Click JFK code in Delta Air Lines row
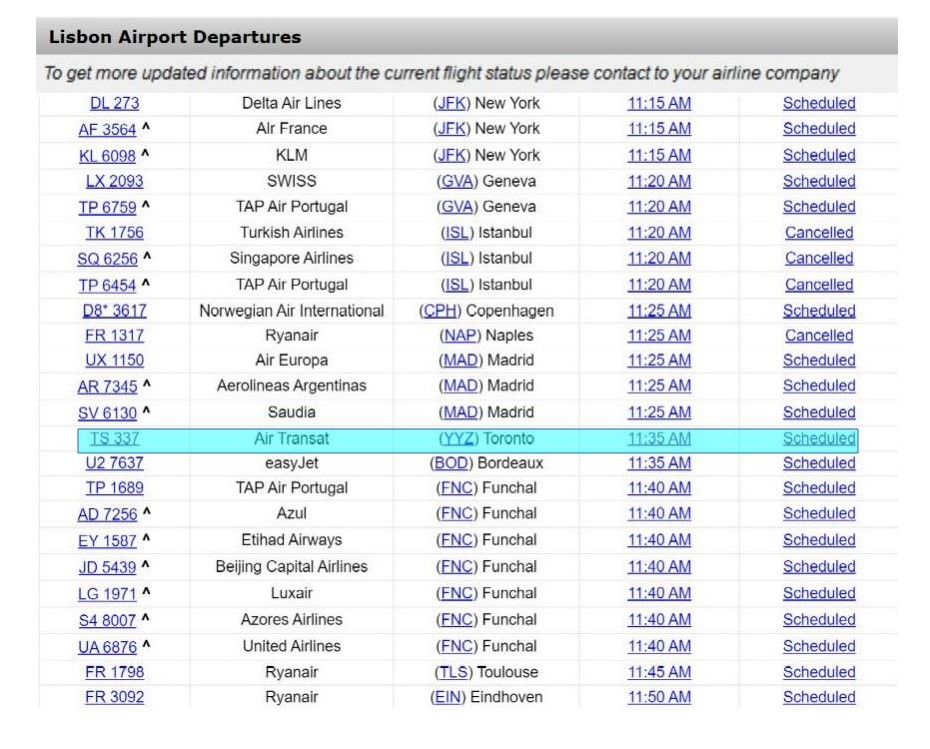Image resolution: width=930 pixels, height=749 pixels. click(x=451, y=103)
